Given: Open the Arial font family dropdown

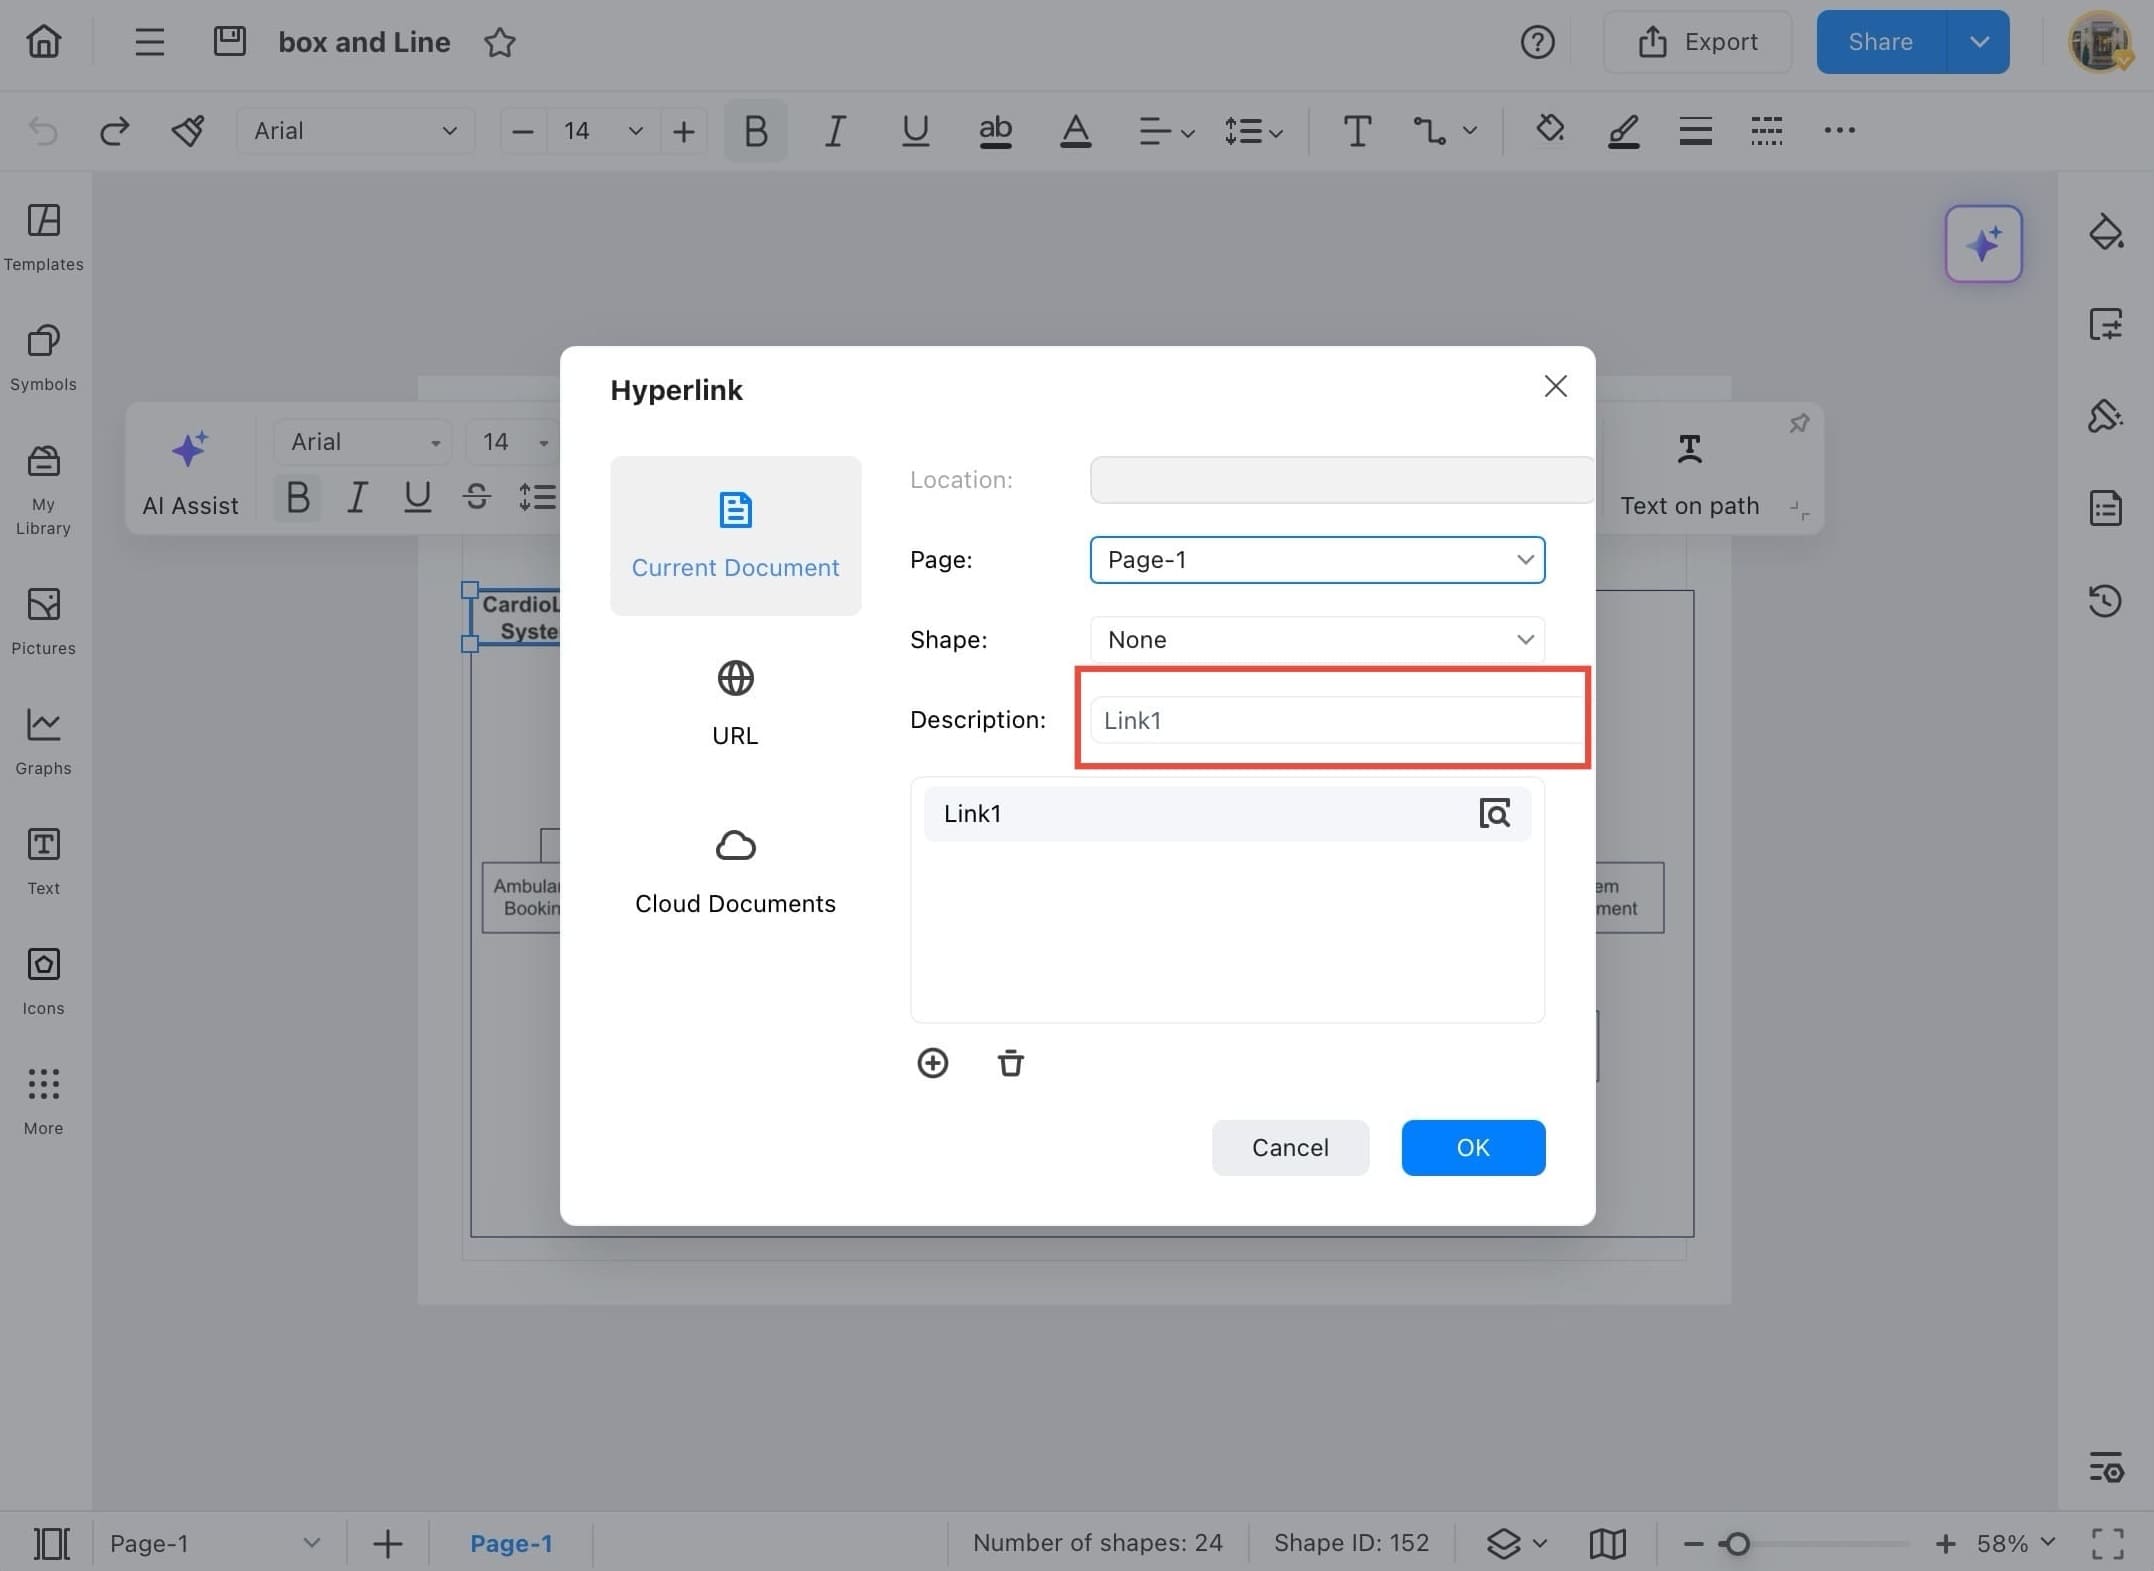Looking at the screenshot, I should click(354, 131).
